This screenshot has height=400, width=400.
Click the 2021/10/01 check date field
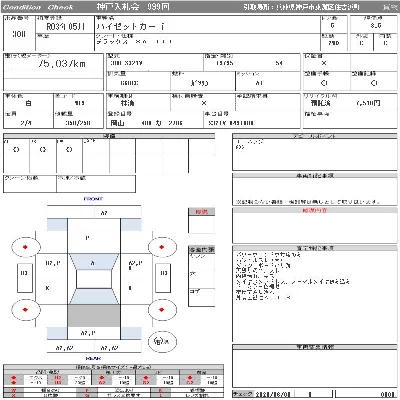pos(272,395)
